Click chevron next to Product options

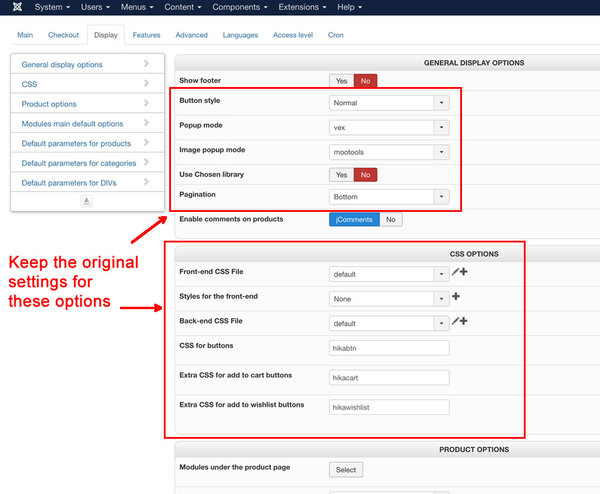(x=146, y=103)
